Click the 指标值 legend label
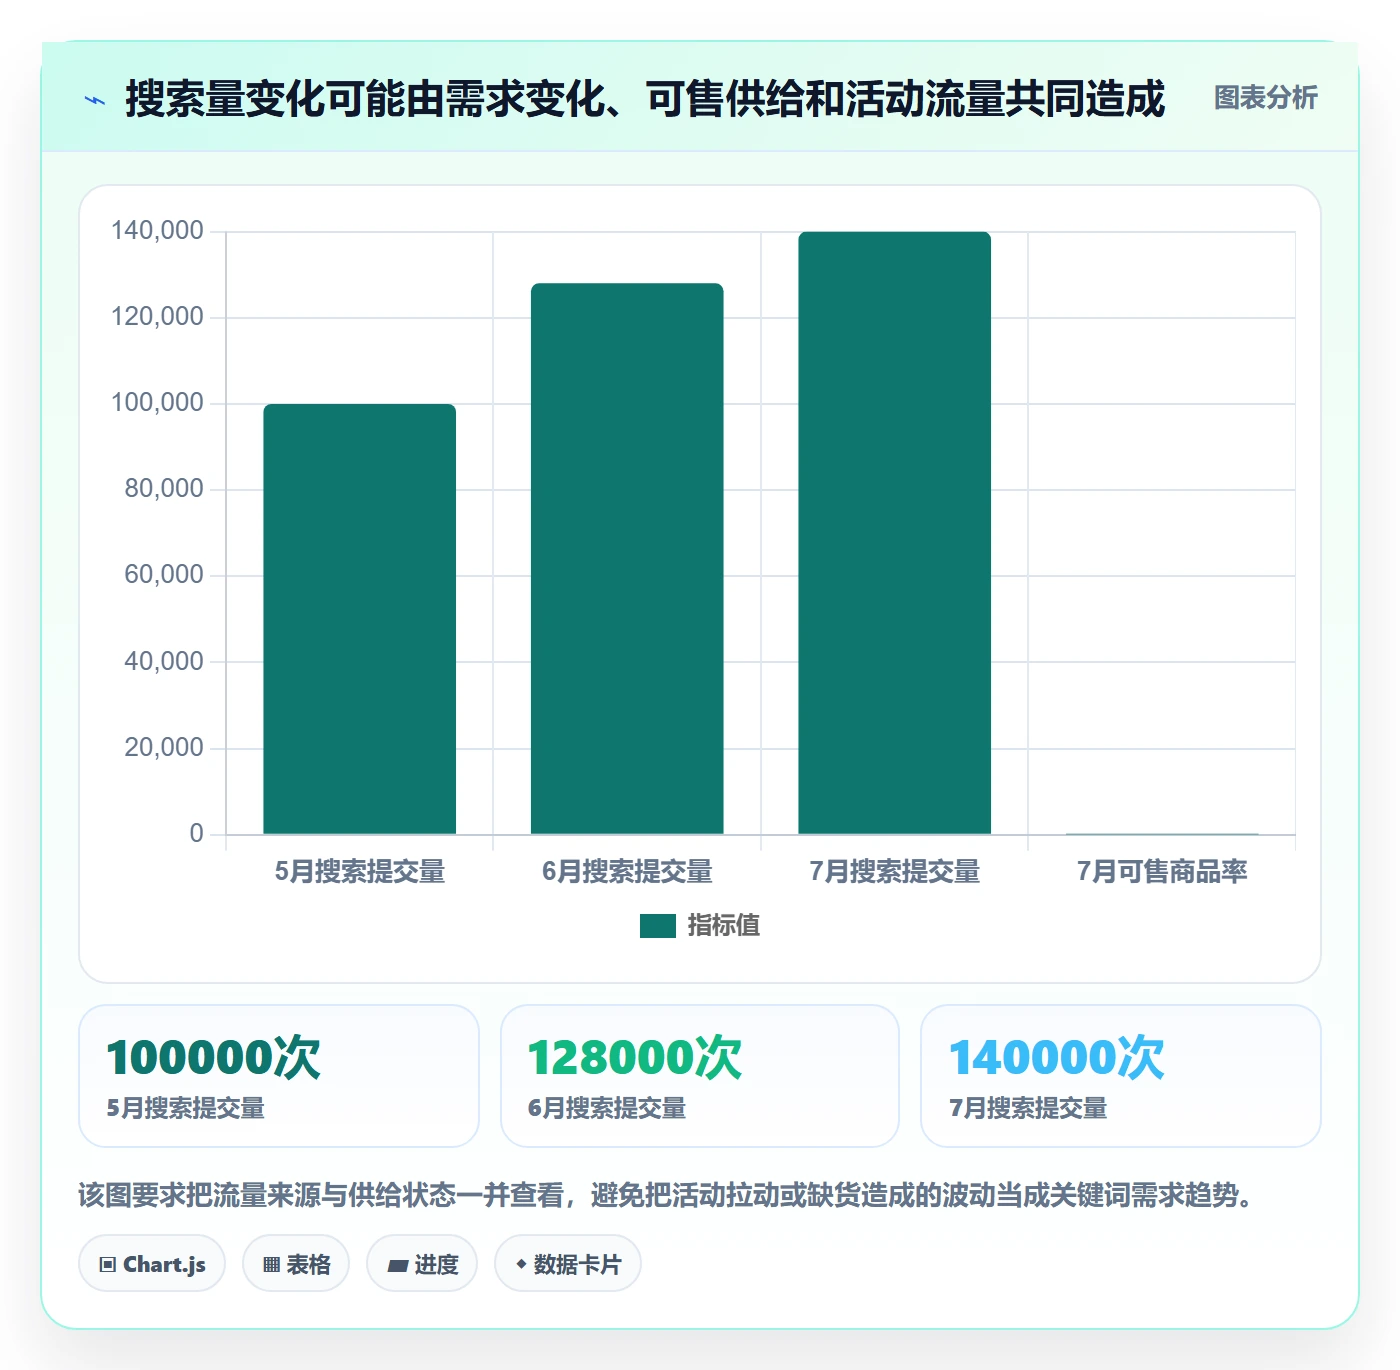 pos(724,926)
